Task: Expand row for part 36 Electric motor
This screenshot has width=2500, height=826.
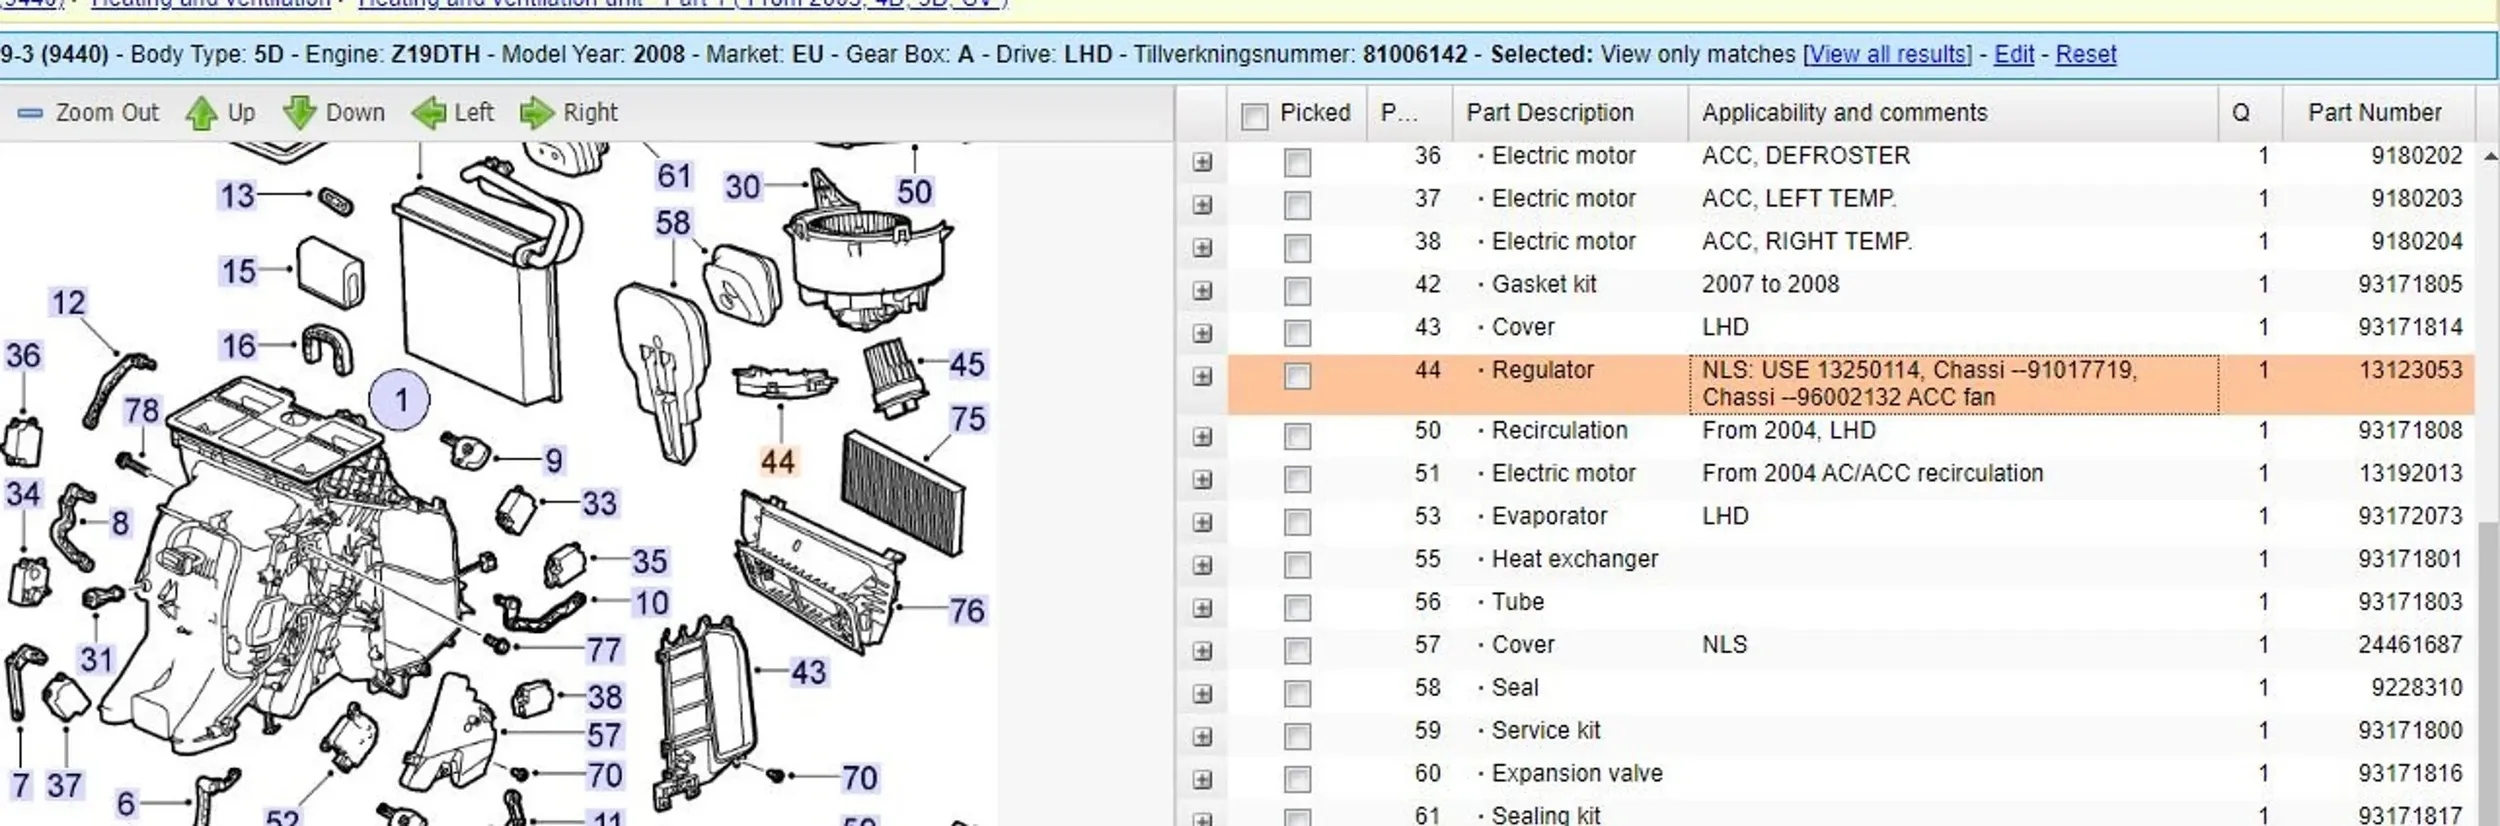Action: tap(1202, 162)
